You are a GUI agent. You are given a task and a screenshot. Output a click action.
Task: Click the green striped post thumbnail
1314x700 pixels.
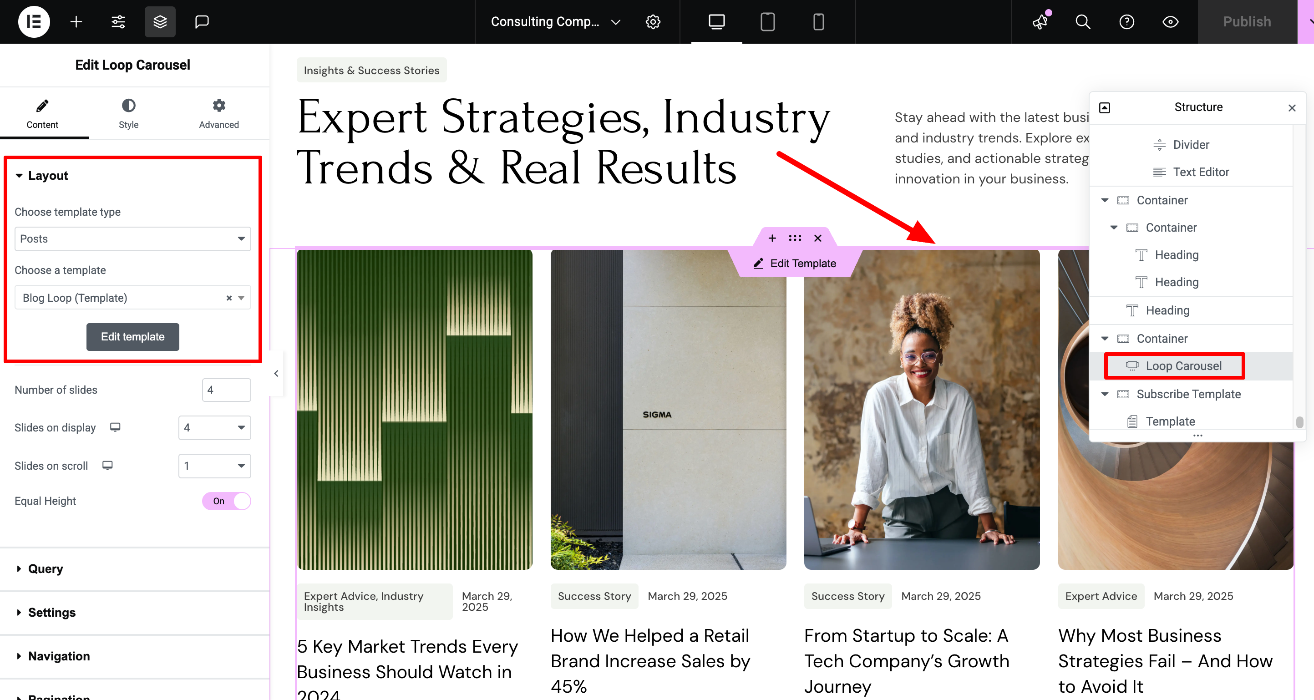pyautogui.click(x=415, y=410)
